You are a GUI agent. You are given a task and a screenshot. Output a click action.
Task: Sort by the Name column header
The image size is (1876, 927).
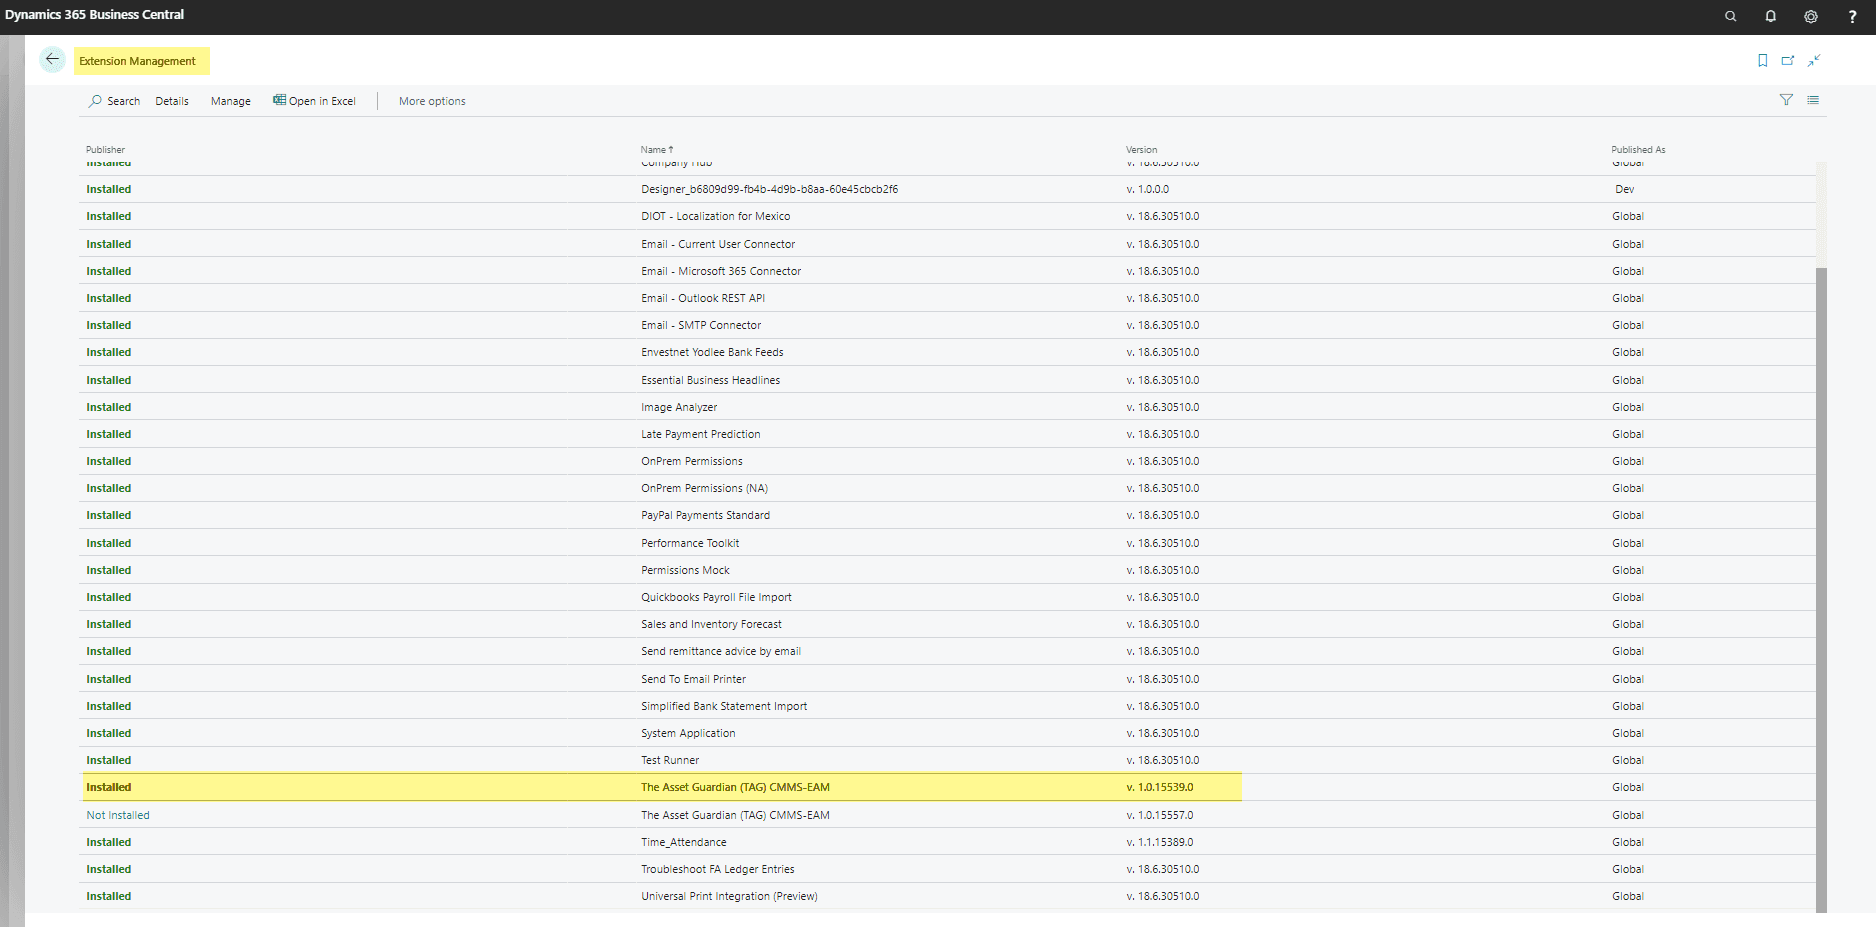pyautogui.click(x=656, y=150)
